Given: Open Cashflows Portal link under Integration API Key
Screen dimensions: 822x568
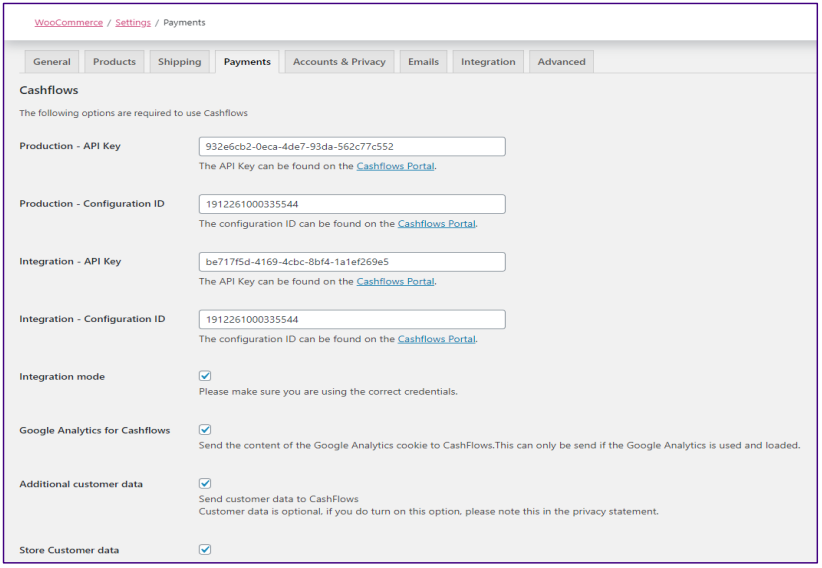Looking at the screenshot, I should [x=395, y=282].
